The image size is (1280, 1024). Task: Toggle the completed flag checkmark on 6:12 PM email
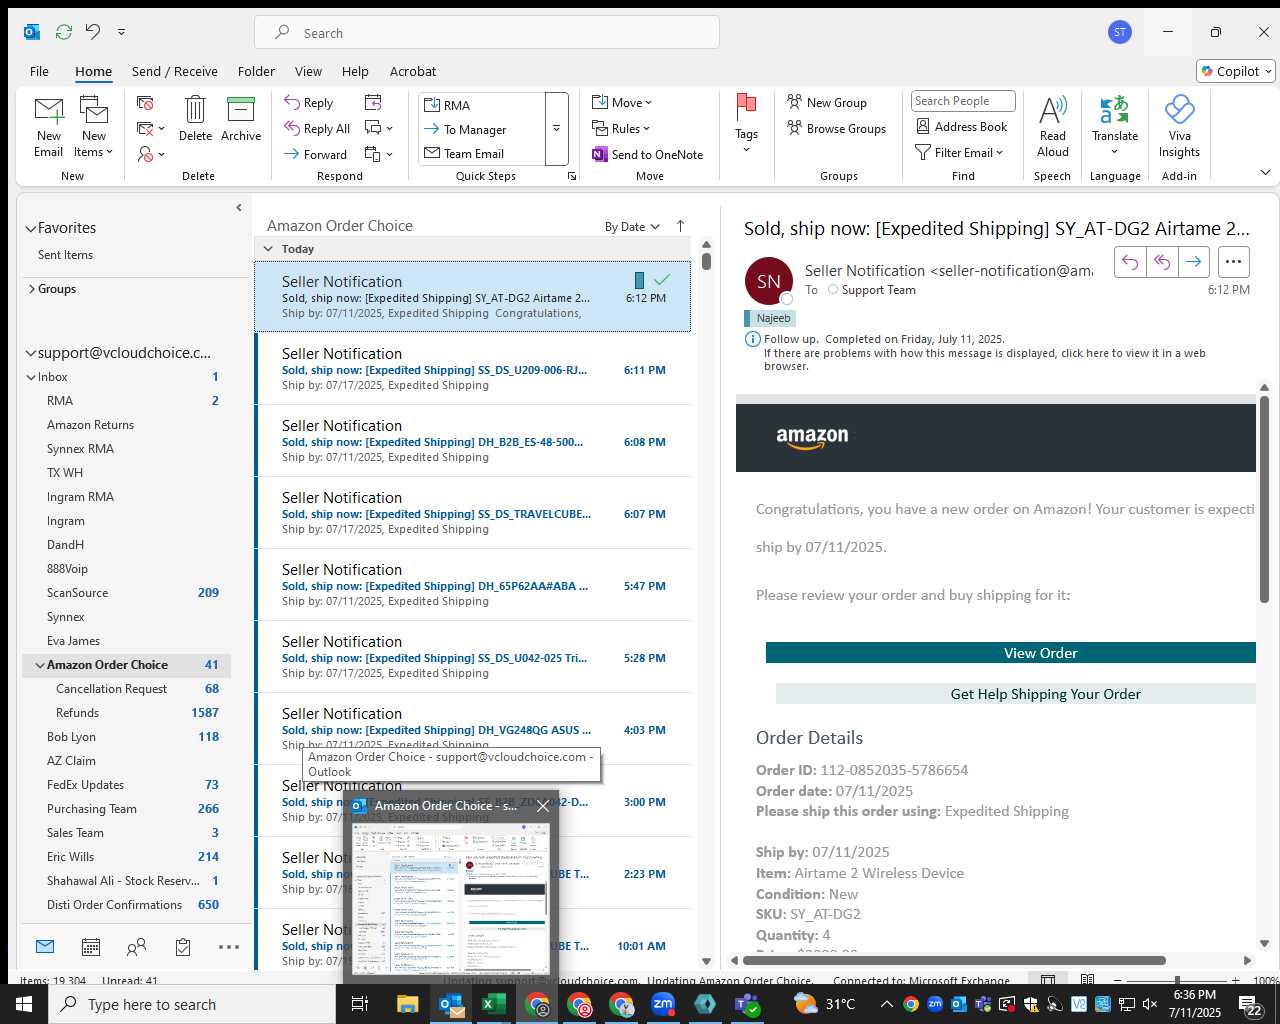(x=661, y=280)
